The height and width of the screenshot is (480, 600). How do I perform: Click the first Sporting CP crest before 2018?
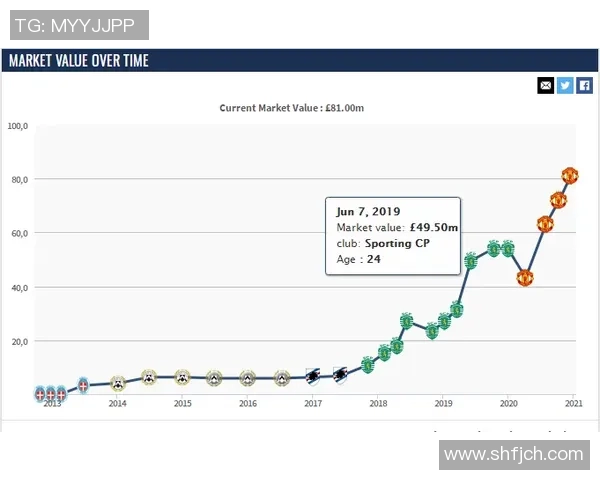pos(369,366)
